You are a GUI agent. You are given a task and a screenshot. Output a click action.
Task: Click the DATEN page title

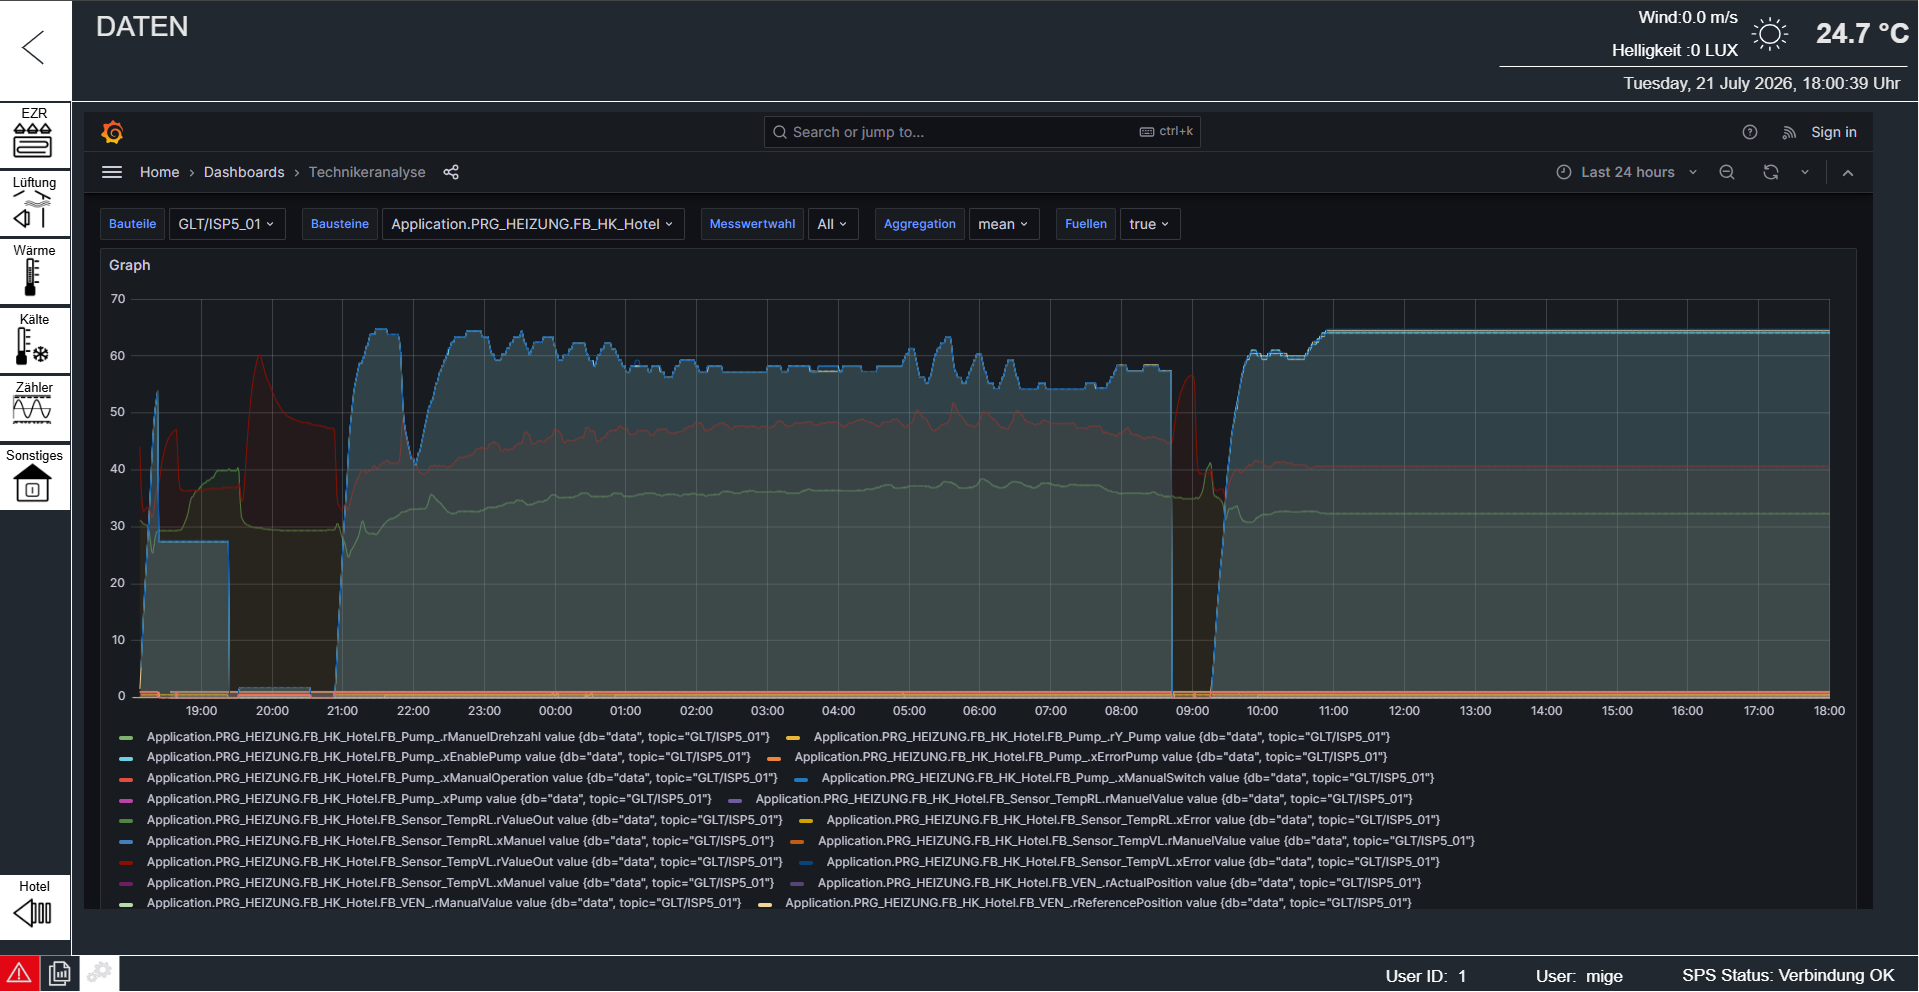click(x=142, y=27)
